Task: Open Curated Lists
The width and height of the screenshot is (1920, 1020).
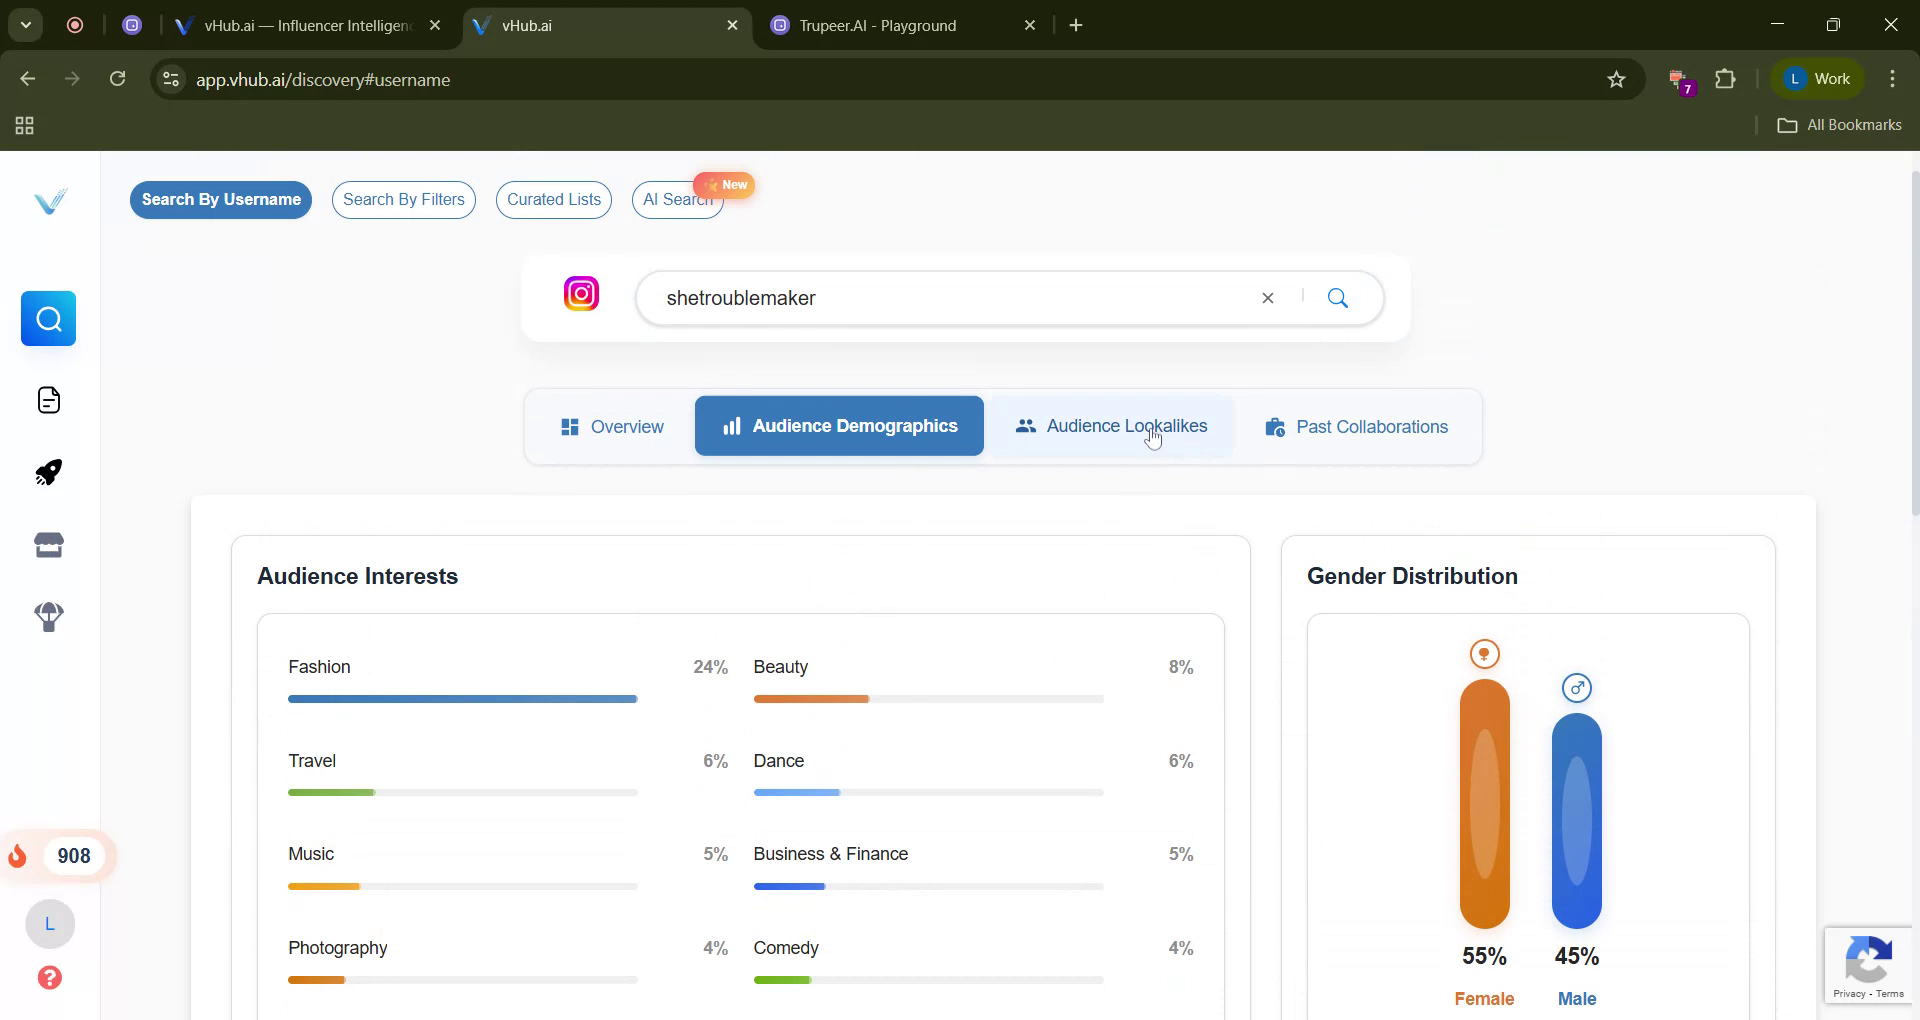Action: point(553,200)
